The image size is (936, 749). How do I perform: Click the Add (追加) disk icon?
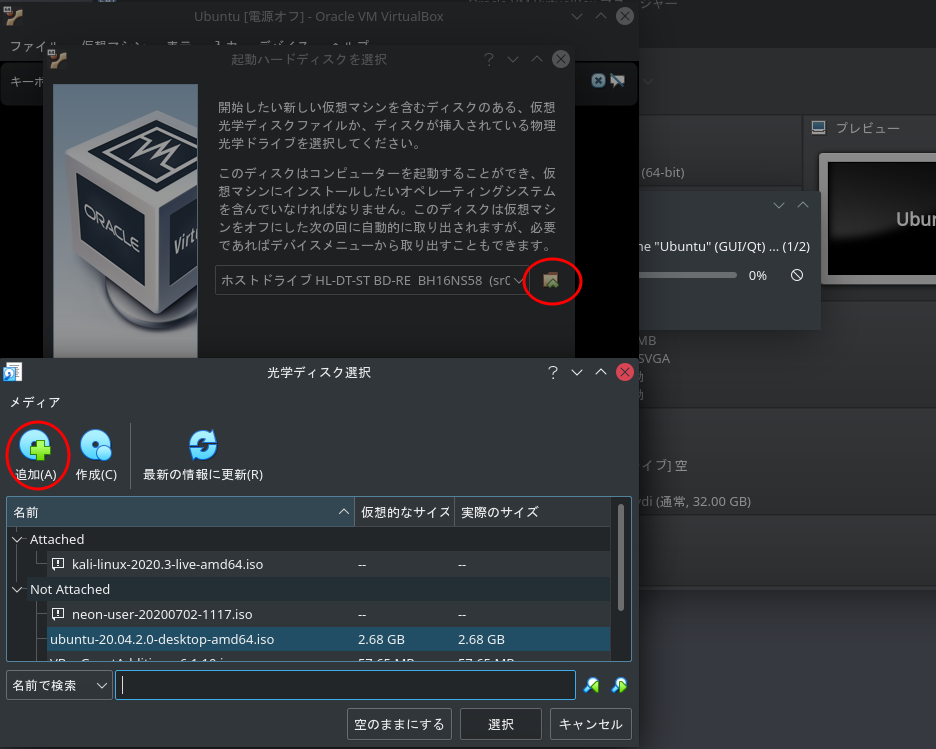36,446
